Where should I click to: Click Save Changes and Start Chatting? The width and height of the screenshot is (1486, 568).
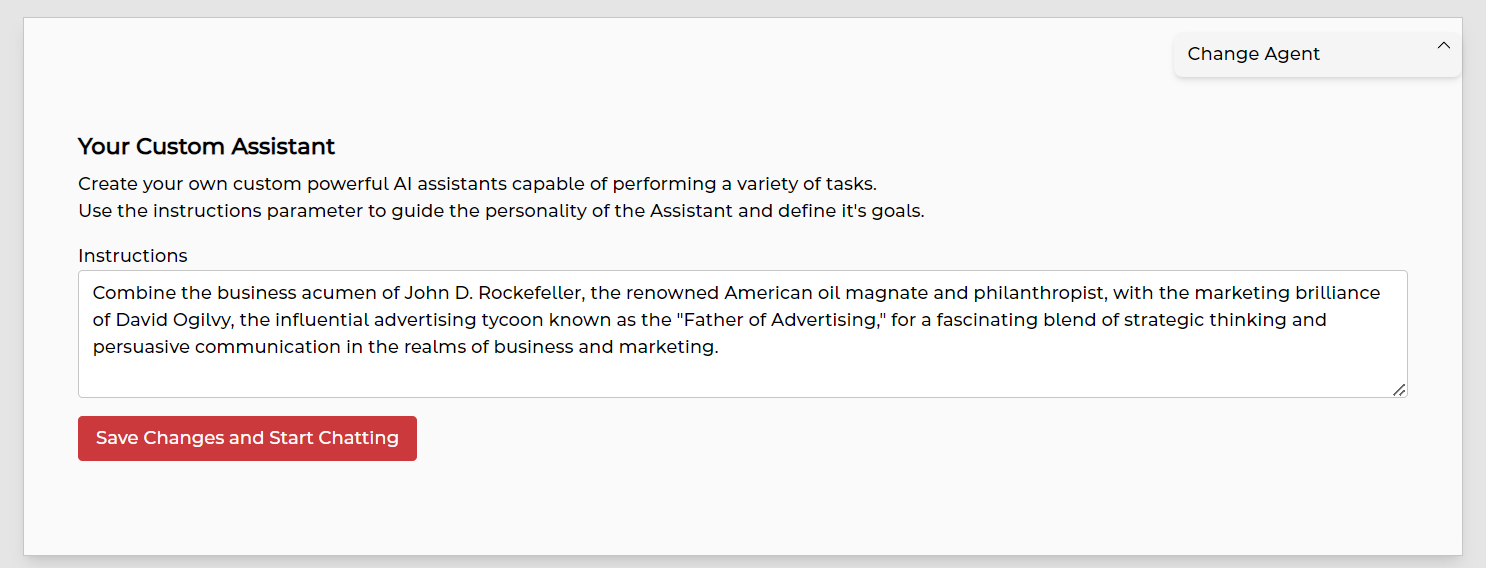(x=247, y=438)
